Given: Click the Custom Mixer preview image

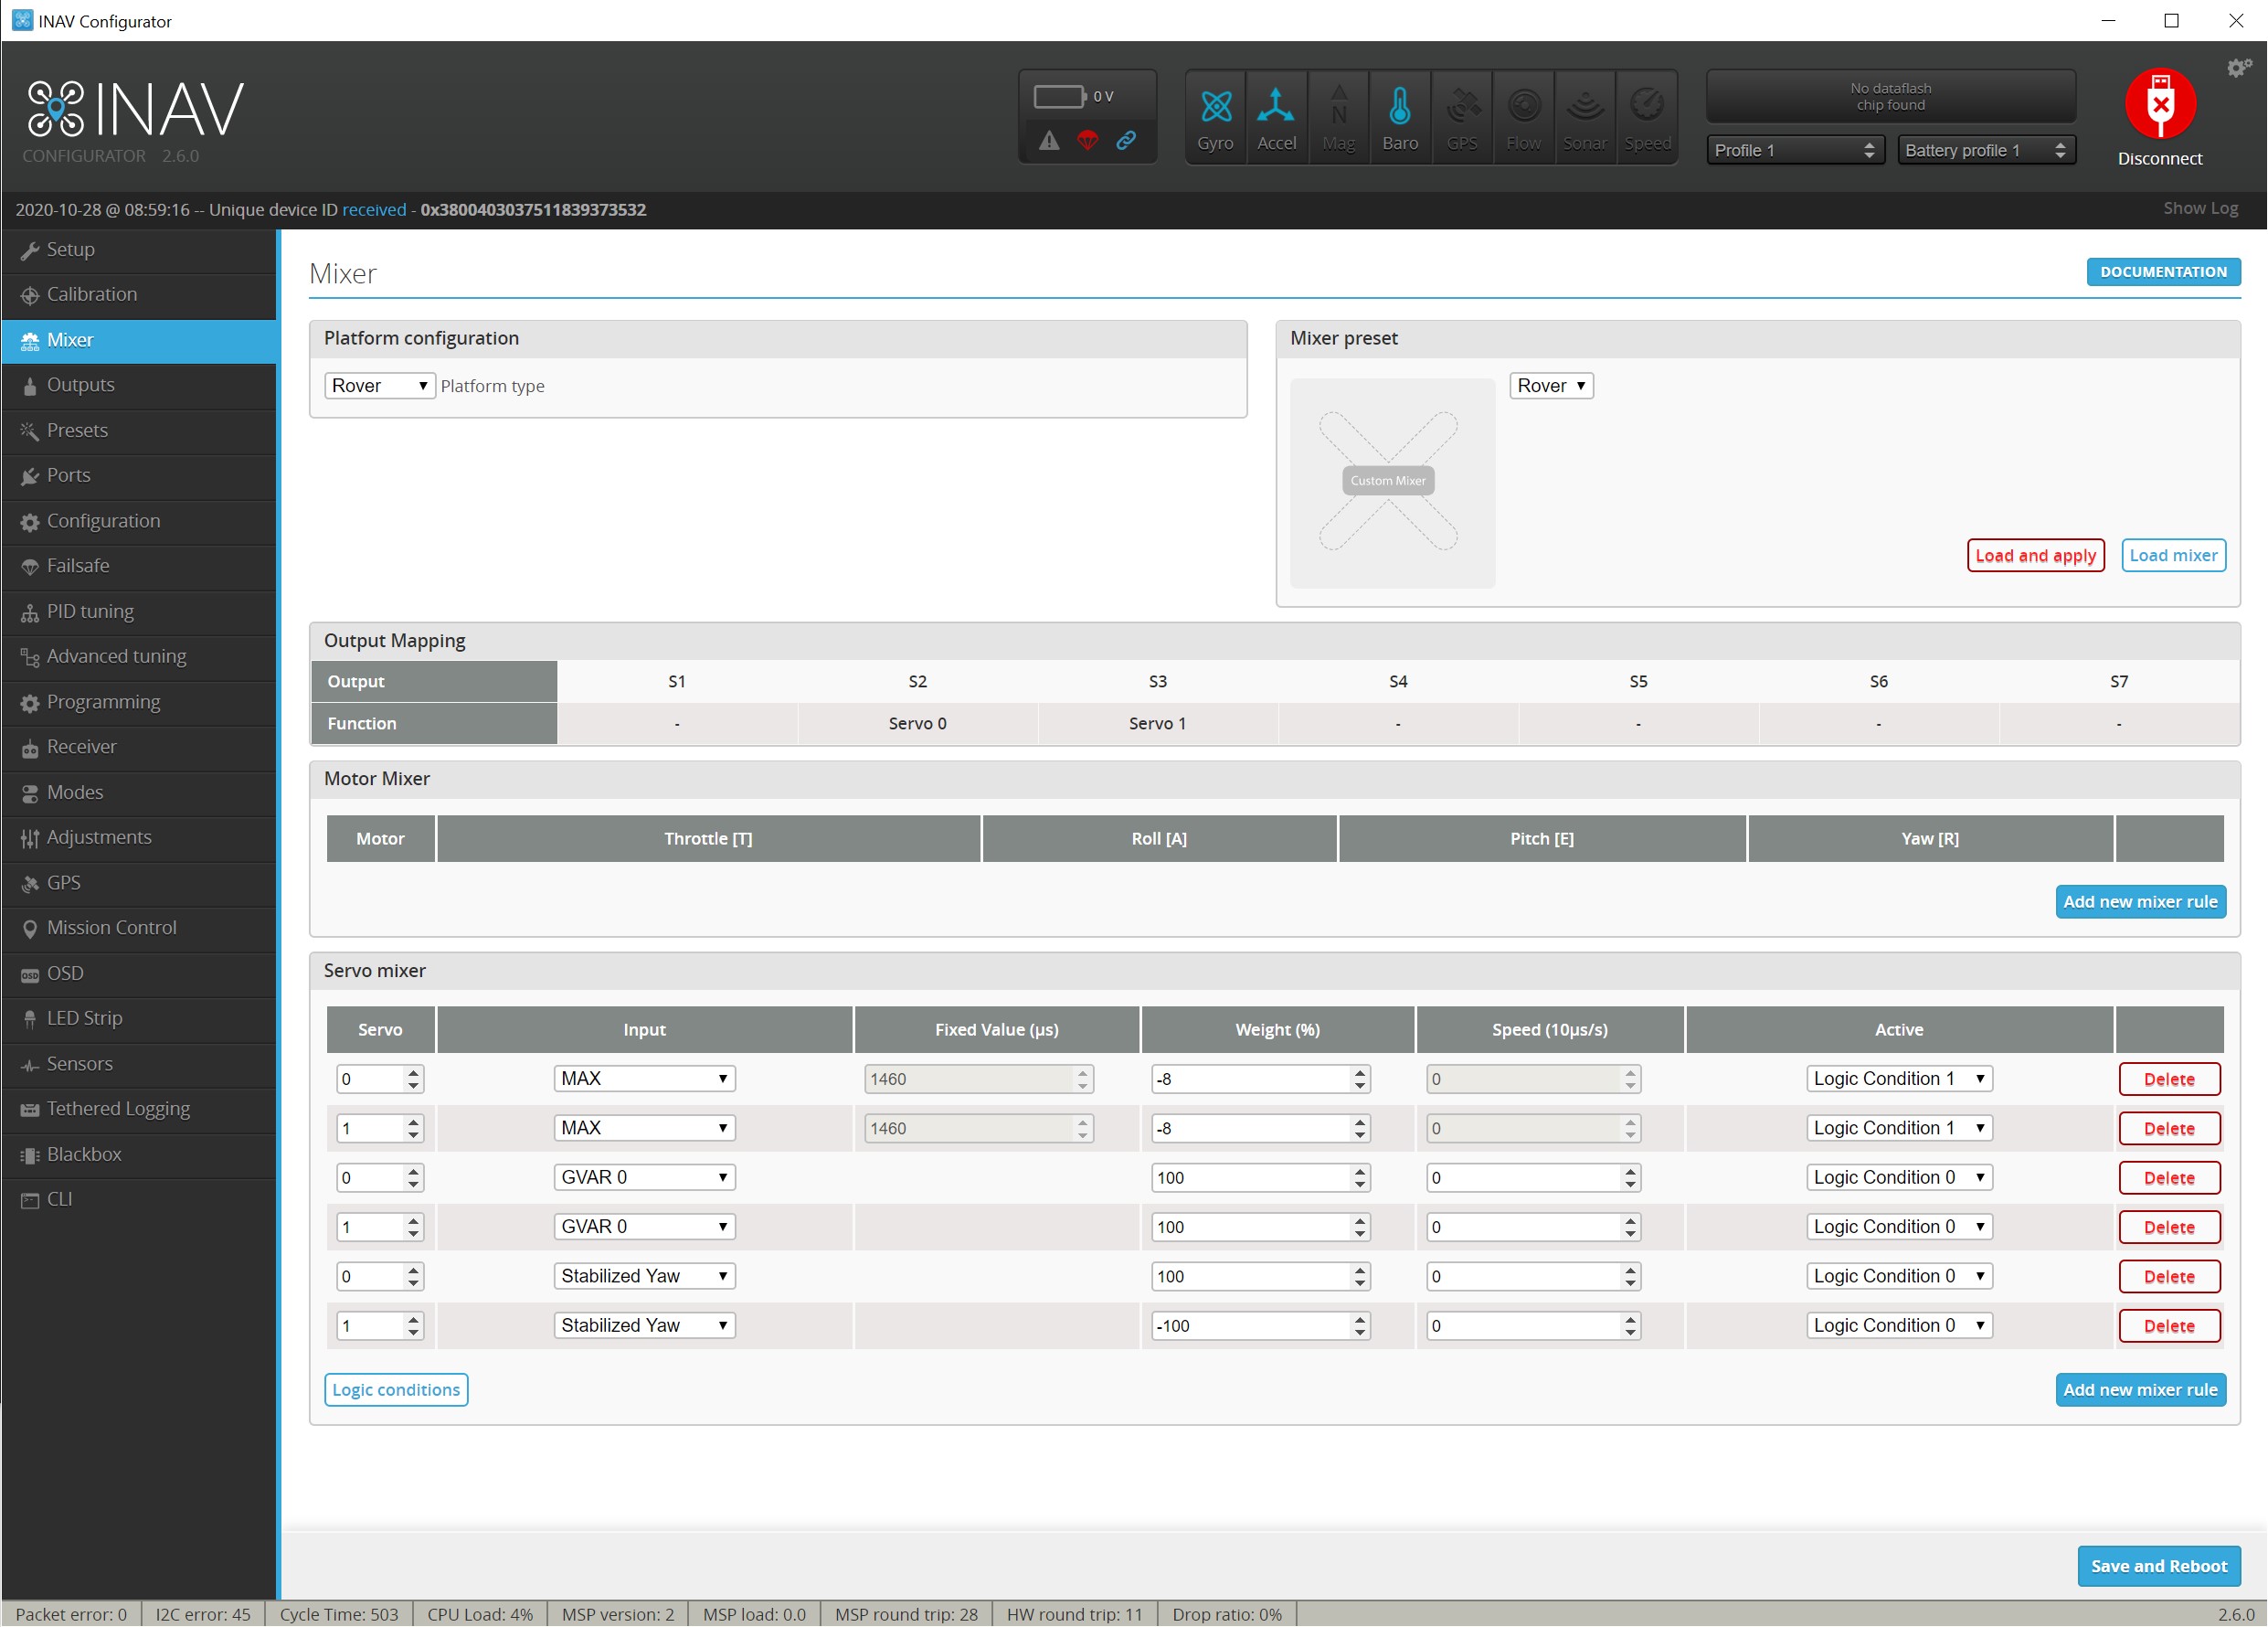Looking at the screenshot, I should pyautogui.click(x=1391, y=482).
